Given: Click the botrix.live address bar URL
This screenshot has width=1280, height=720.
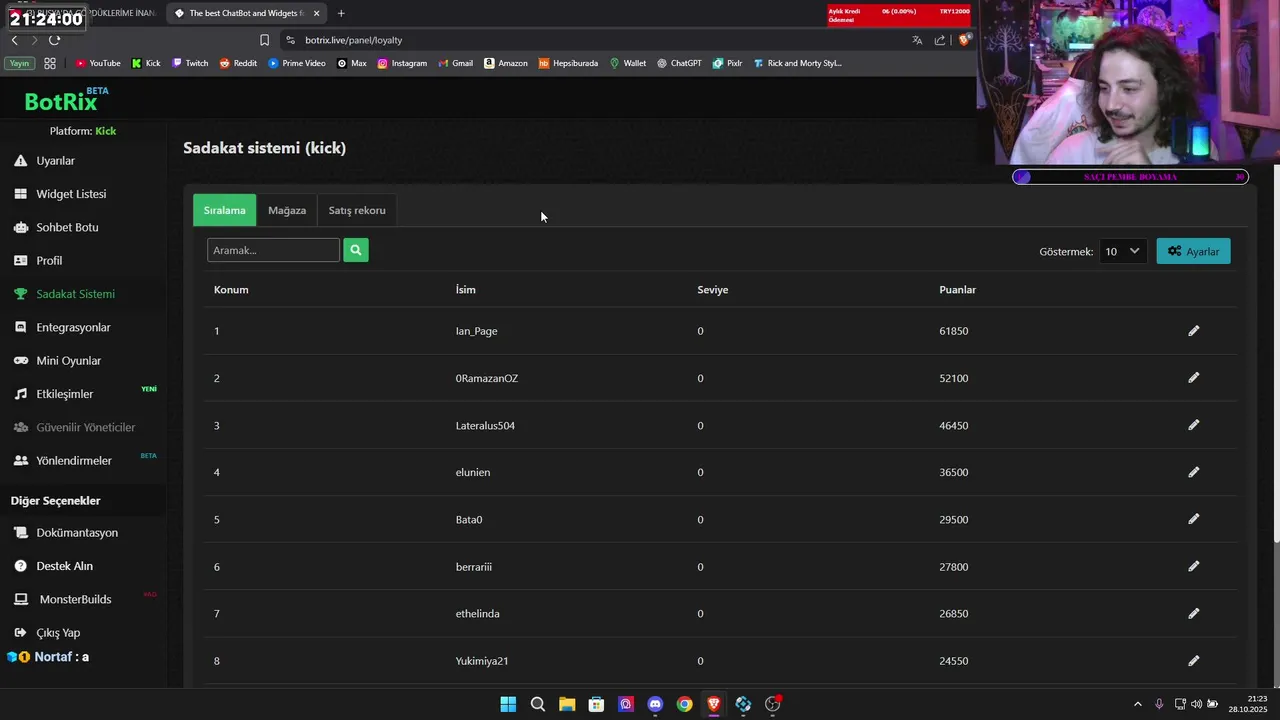Looking at the screenshot, I should pos(353,40).
